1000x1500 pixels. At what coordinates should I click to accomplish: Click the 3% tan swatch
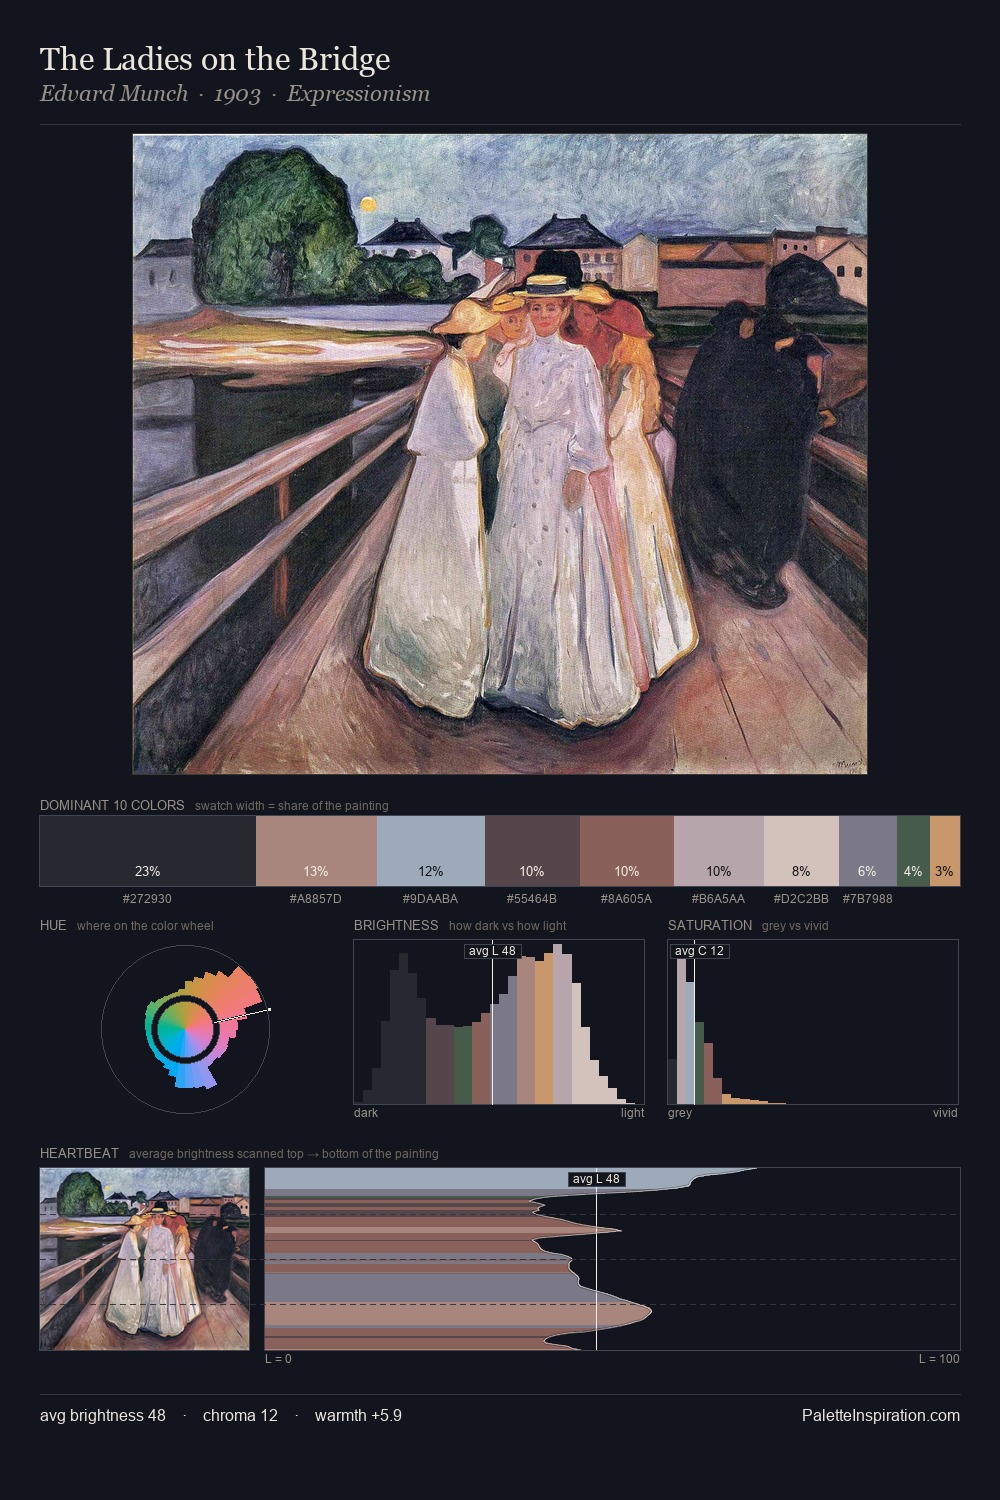[x=945, y=851]
